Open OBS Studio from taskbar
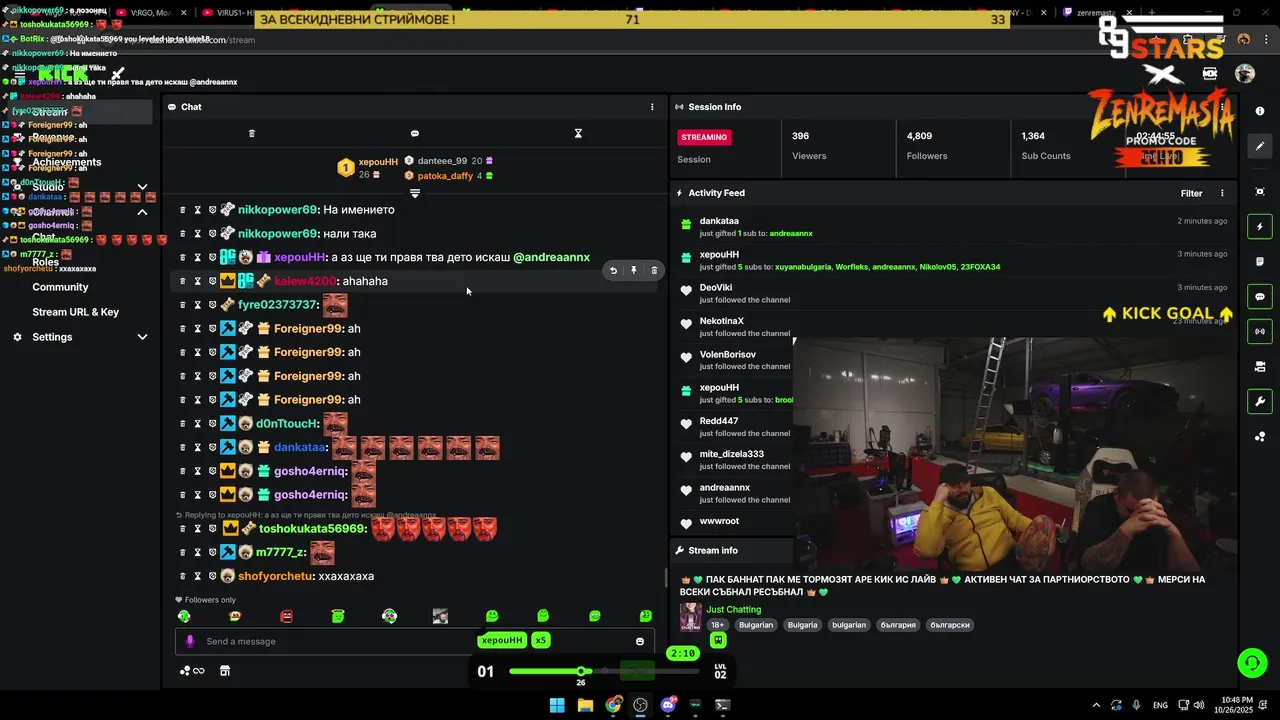 640,705
